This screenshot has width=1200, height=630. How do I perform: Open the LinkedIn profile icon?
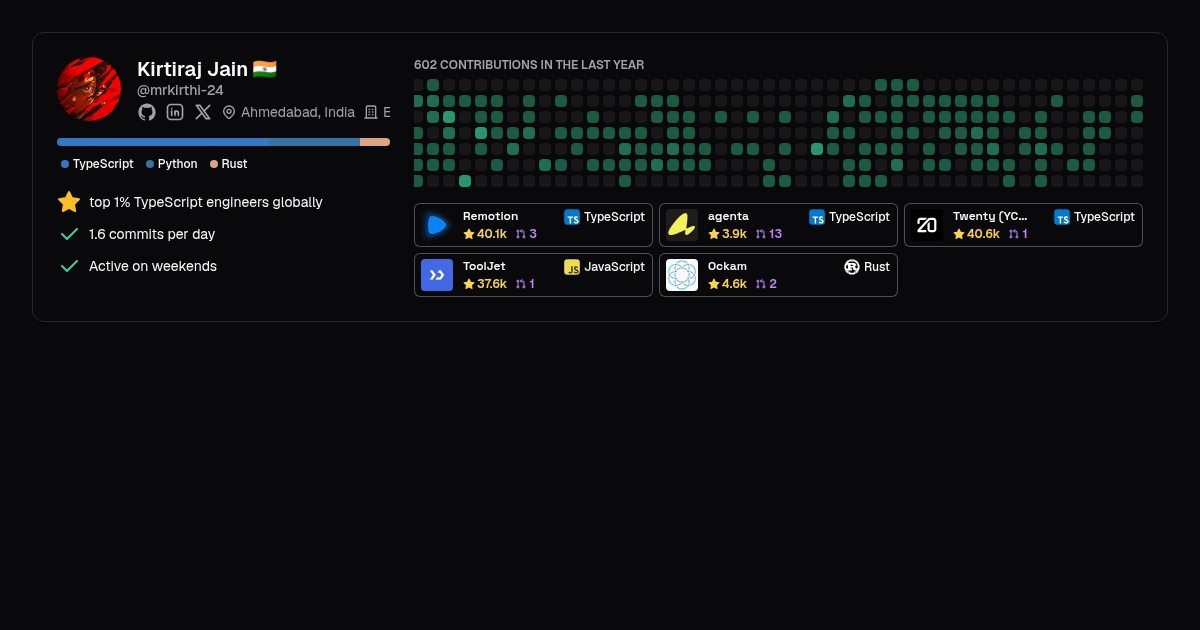(175, 112)
